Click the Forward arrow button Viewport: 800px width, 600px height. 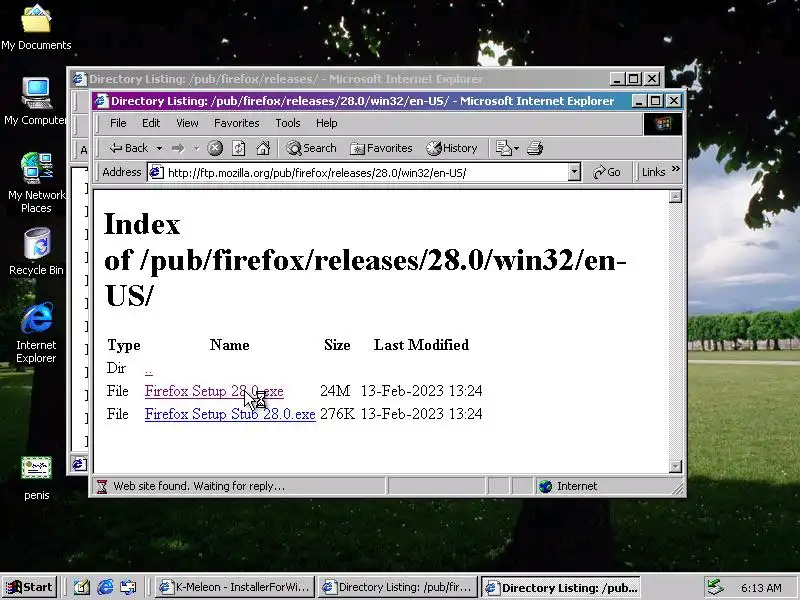pyautogui.click(x=178, y=148)
